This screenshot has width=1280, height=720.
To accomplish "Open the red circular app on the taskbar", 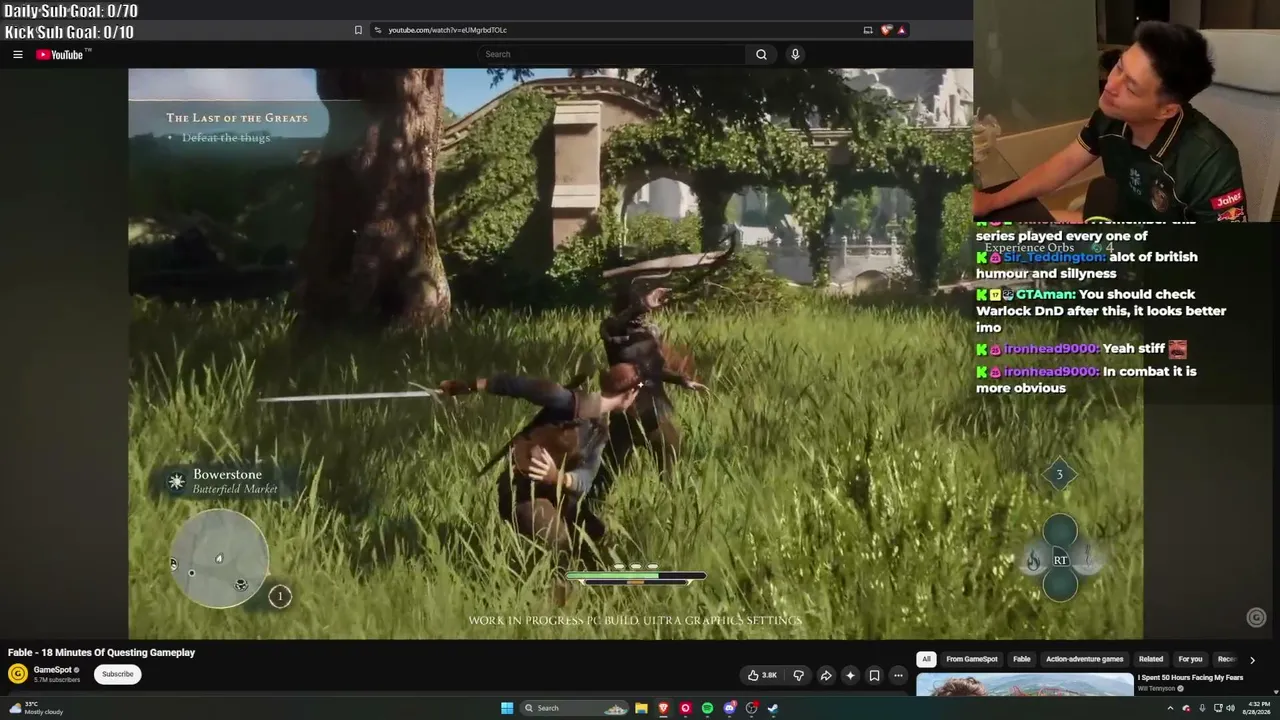I will [685, 708].
